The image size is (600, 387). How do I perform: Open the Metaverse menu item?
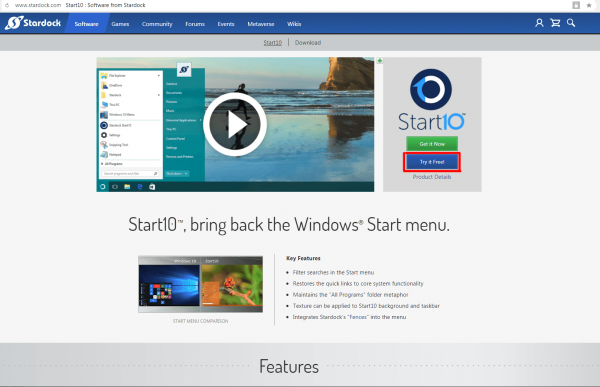(261, 24)
